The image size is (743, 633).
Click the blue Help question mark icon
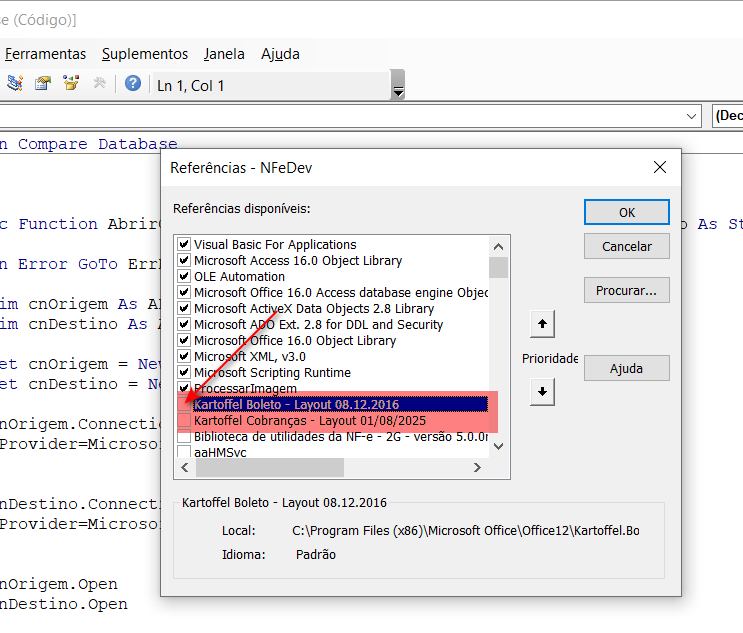(x=132, y=84)
